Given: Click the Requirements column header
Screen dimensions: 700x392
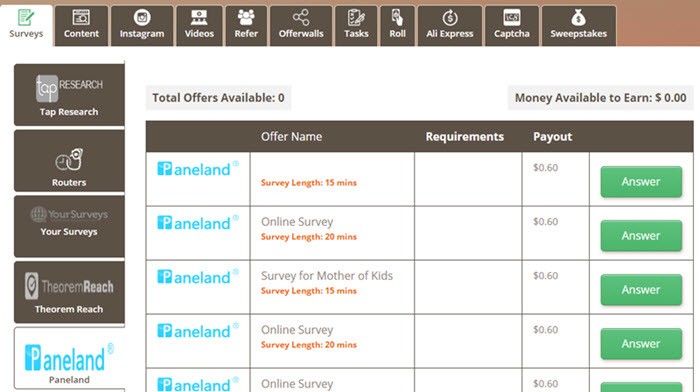Looking at the screenshot, I should (x=464, y=137).
